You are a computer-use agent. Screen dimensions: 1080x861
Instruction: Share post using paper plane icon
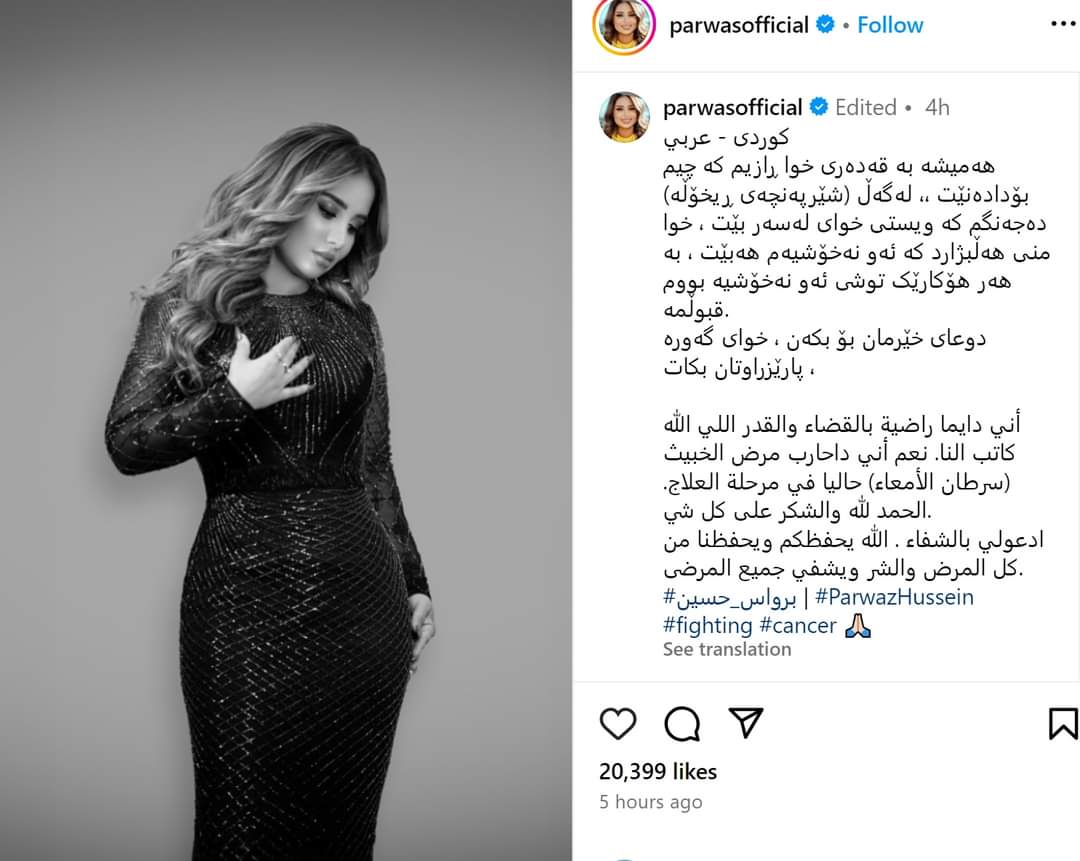pyautogui.click(x=746, y=723)
